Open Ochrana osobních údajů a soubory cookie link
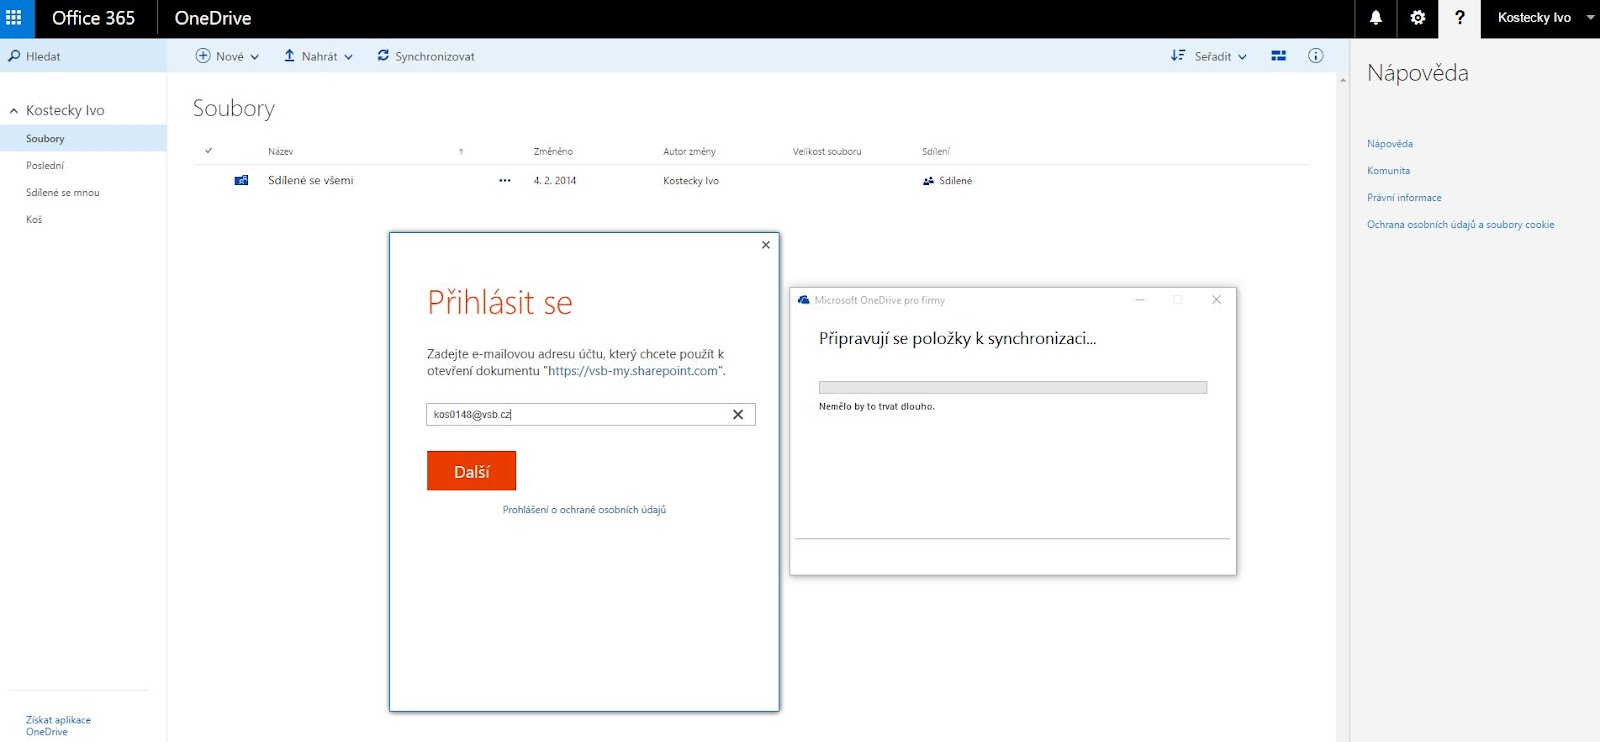 [x=1460, y=225]
